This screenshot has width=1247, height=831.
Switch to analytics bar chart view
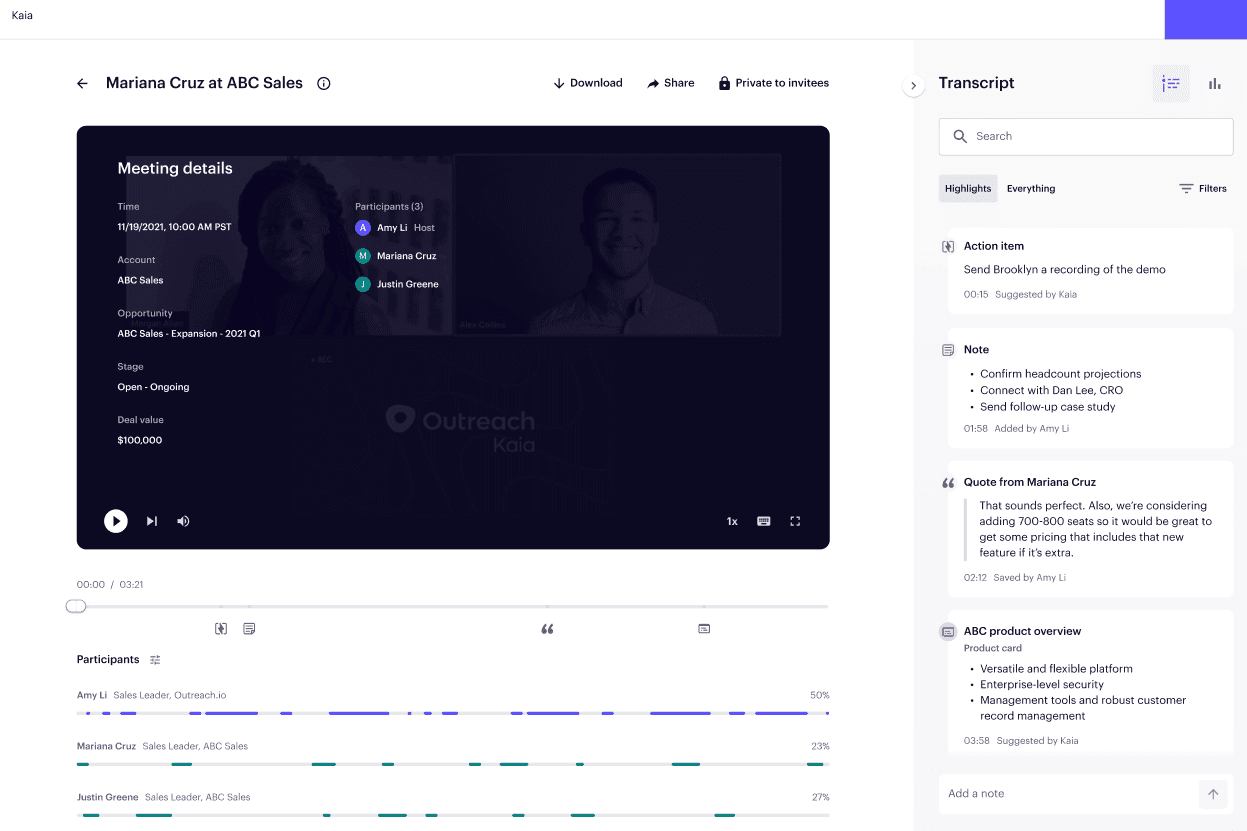pyautogui.click(x=1215, y=84)
